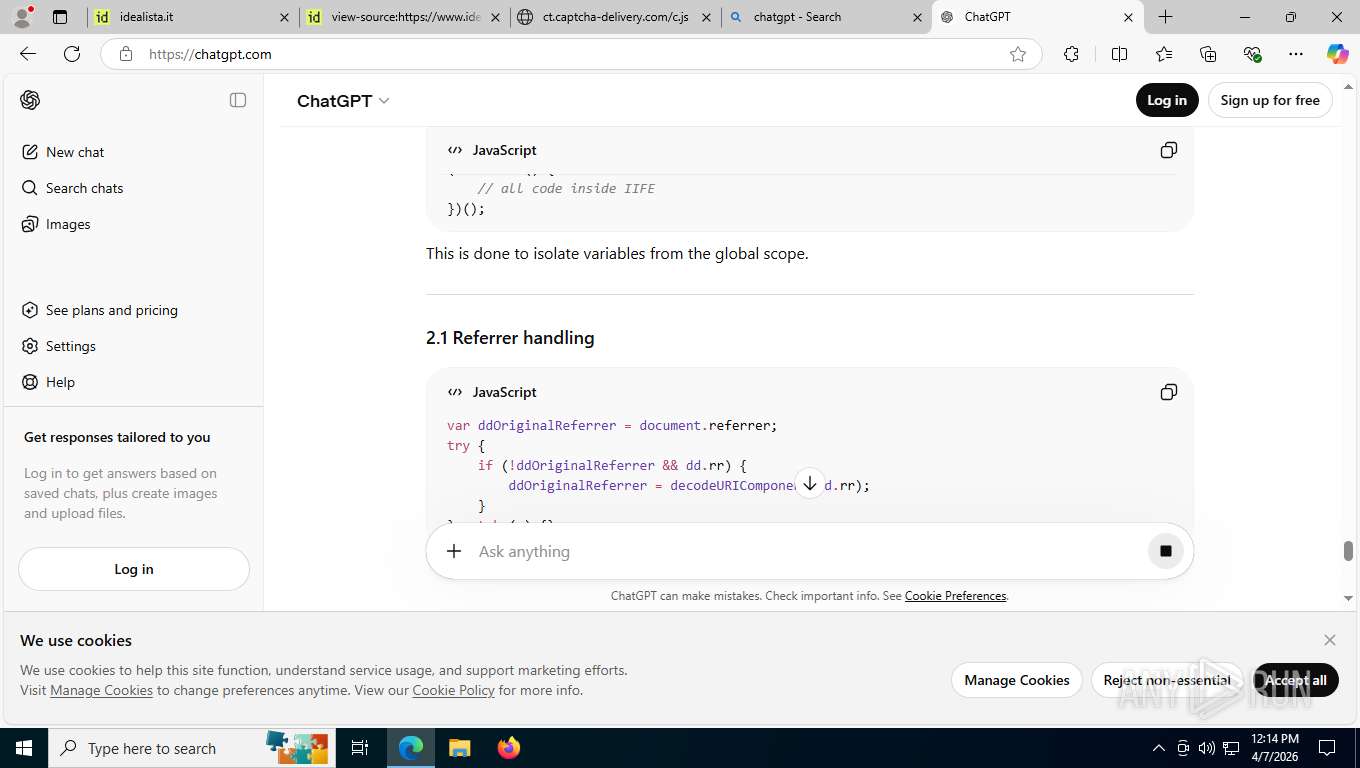Add this page to favorites star
1360x768 pixels.
(x=1018, y=54)
